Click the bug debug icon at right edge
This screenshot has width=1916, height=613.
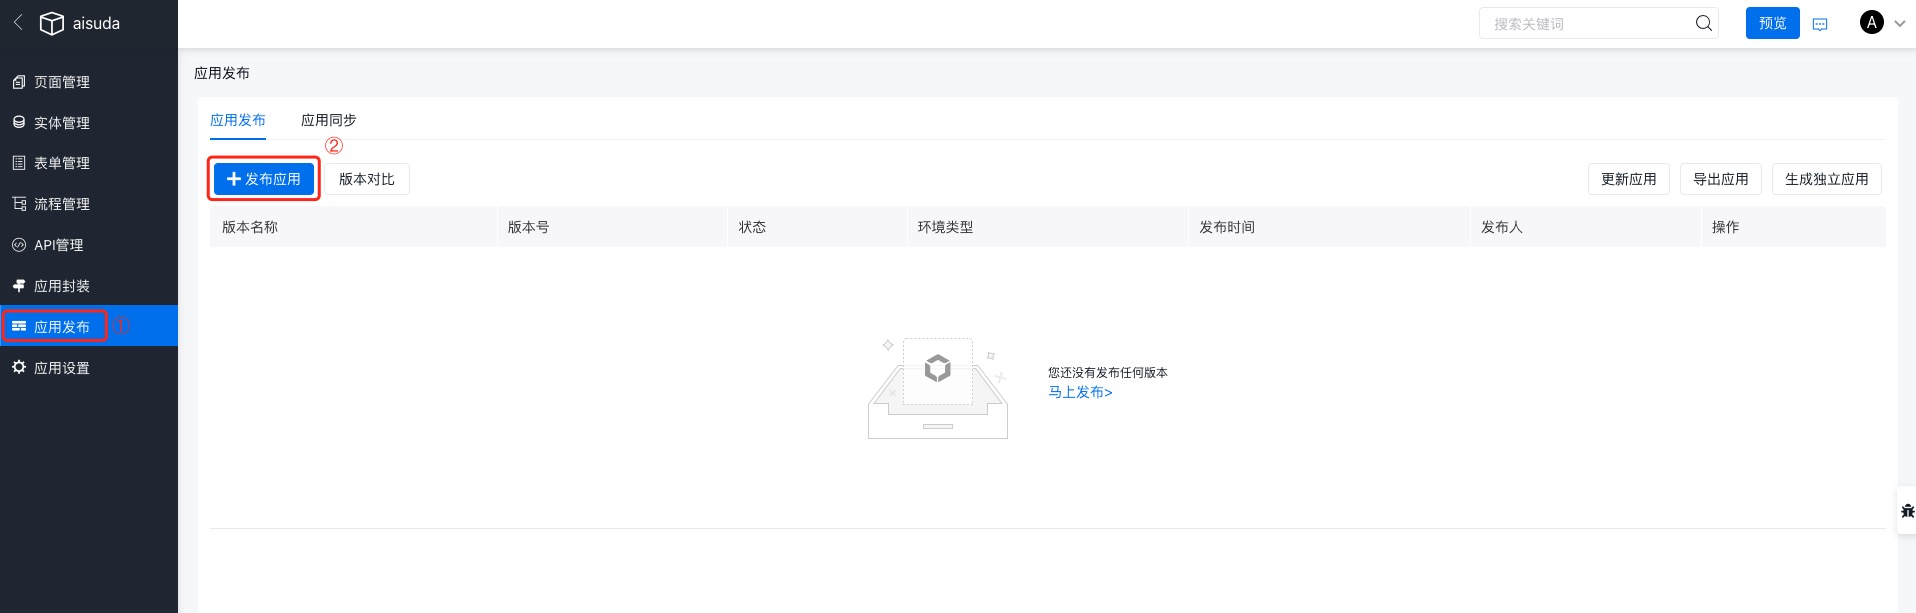click(x=1906, y=511)
